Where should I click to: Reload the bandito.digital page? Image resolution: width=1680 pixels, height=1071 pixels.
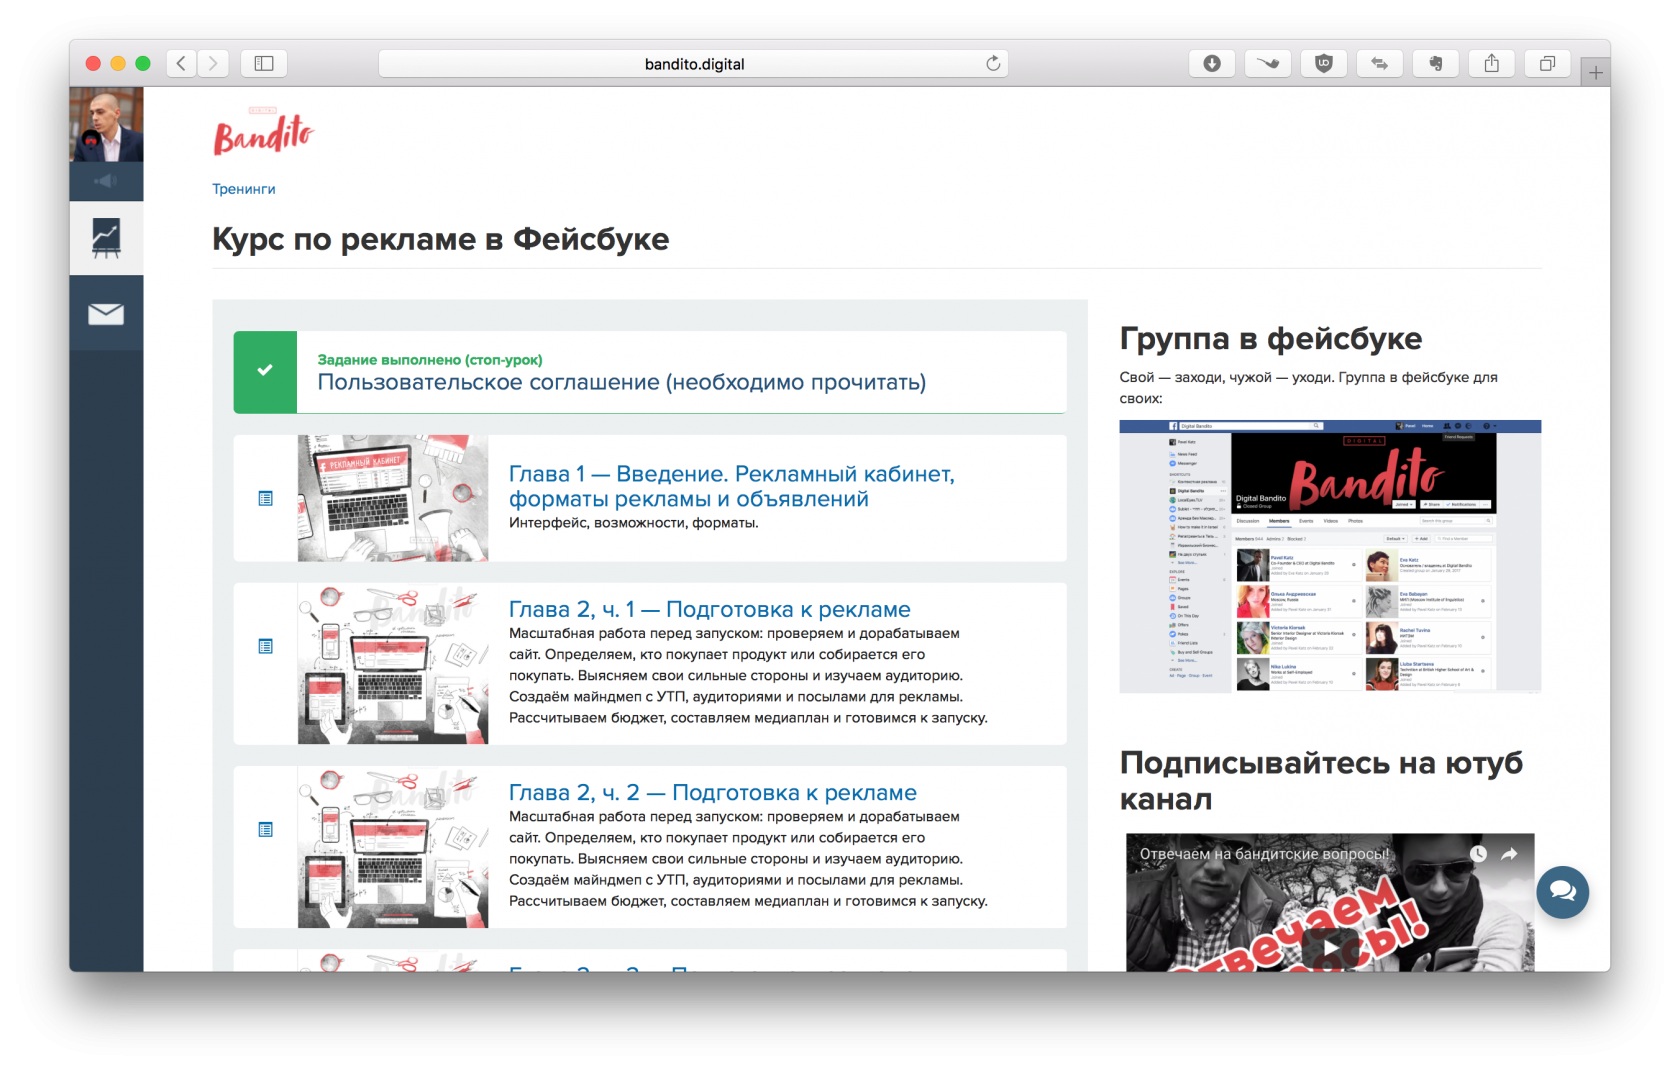993,63
